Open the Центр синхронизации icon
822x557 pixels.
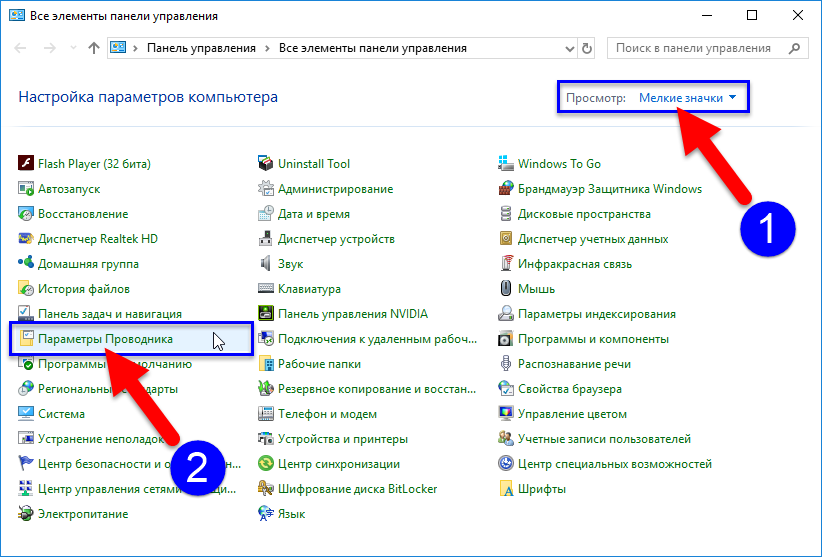pyautogui.click(x=266, y=464)
